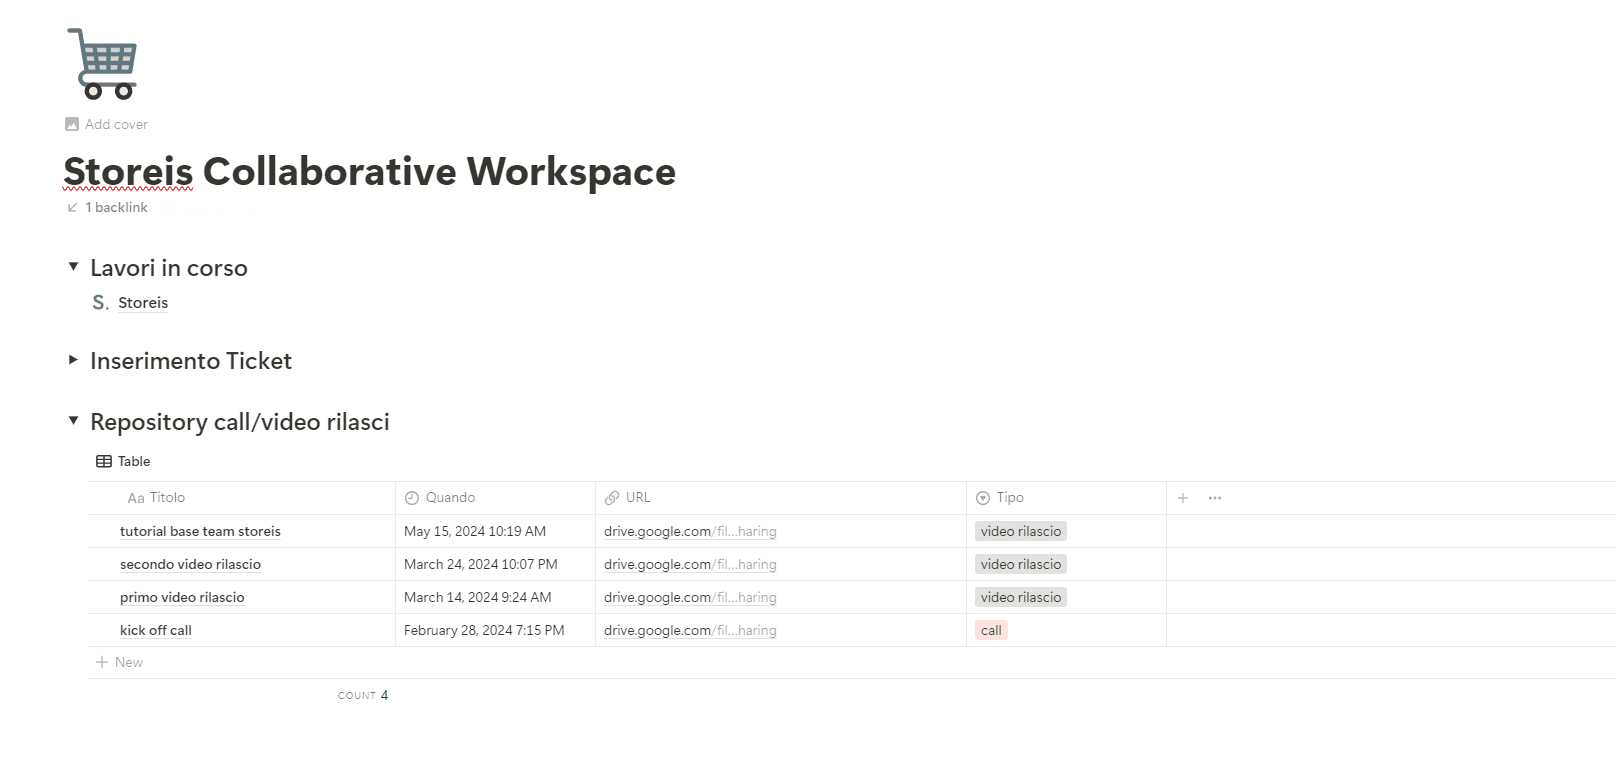
Task: Click the Storeis Collaborative Workspace page title
Action: pos(369,171)
